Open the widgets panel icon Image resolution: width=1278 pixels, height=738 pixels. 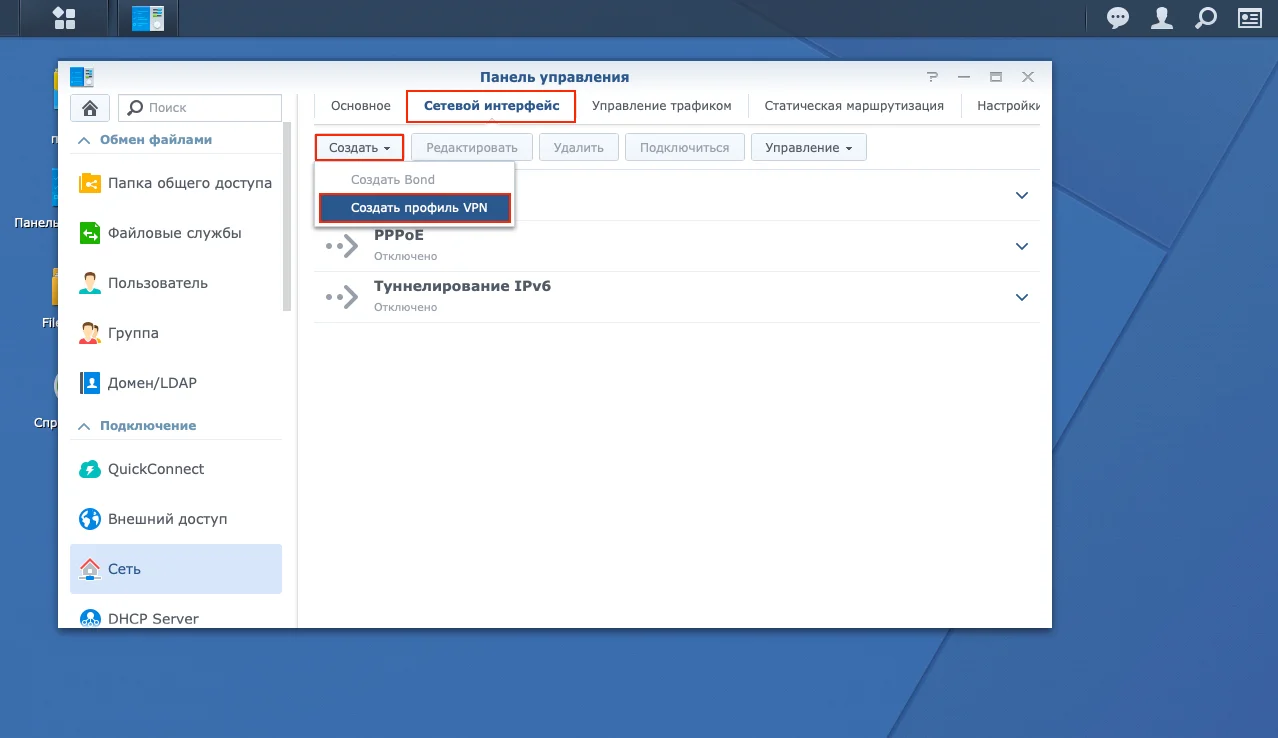1249,18
